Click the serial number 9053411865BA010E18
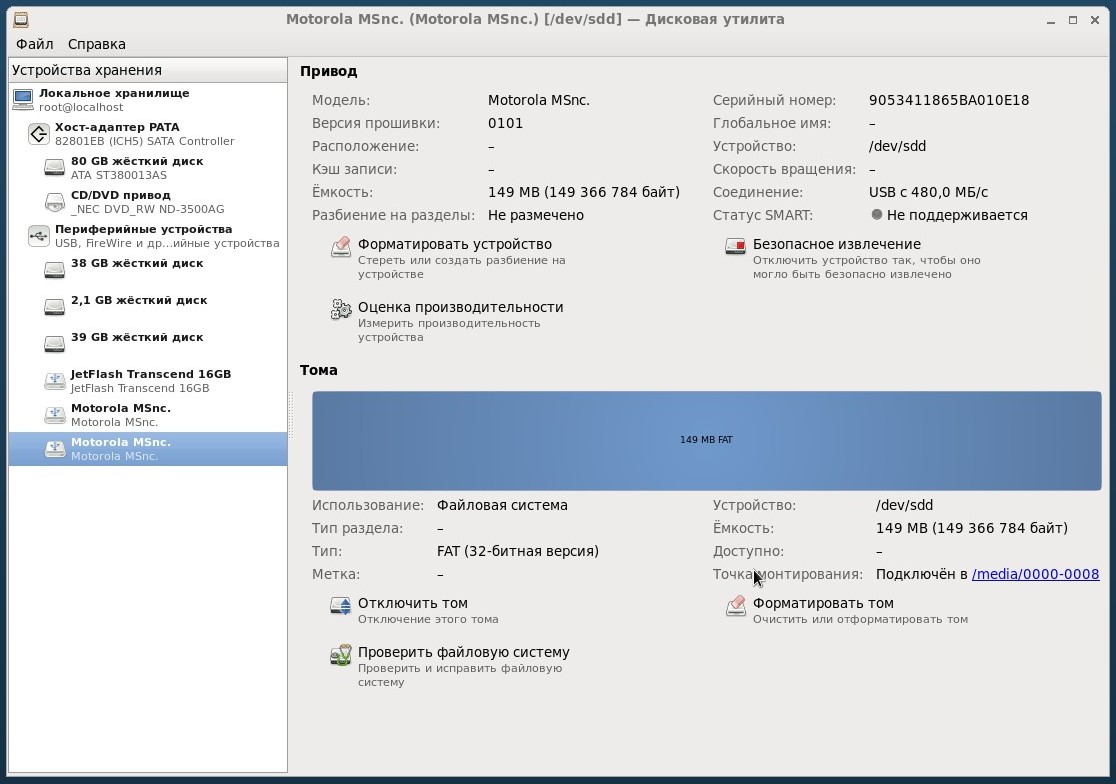Viewport: 1116px width, 784px height. coord(949,100)
